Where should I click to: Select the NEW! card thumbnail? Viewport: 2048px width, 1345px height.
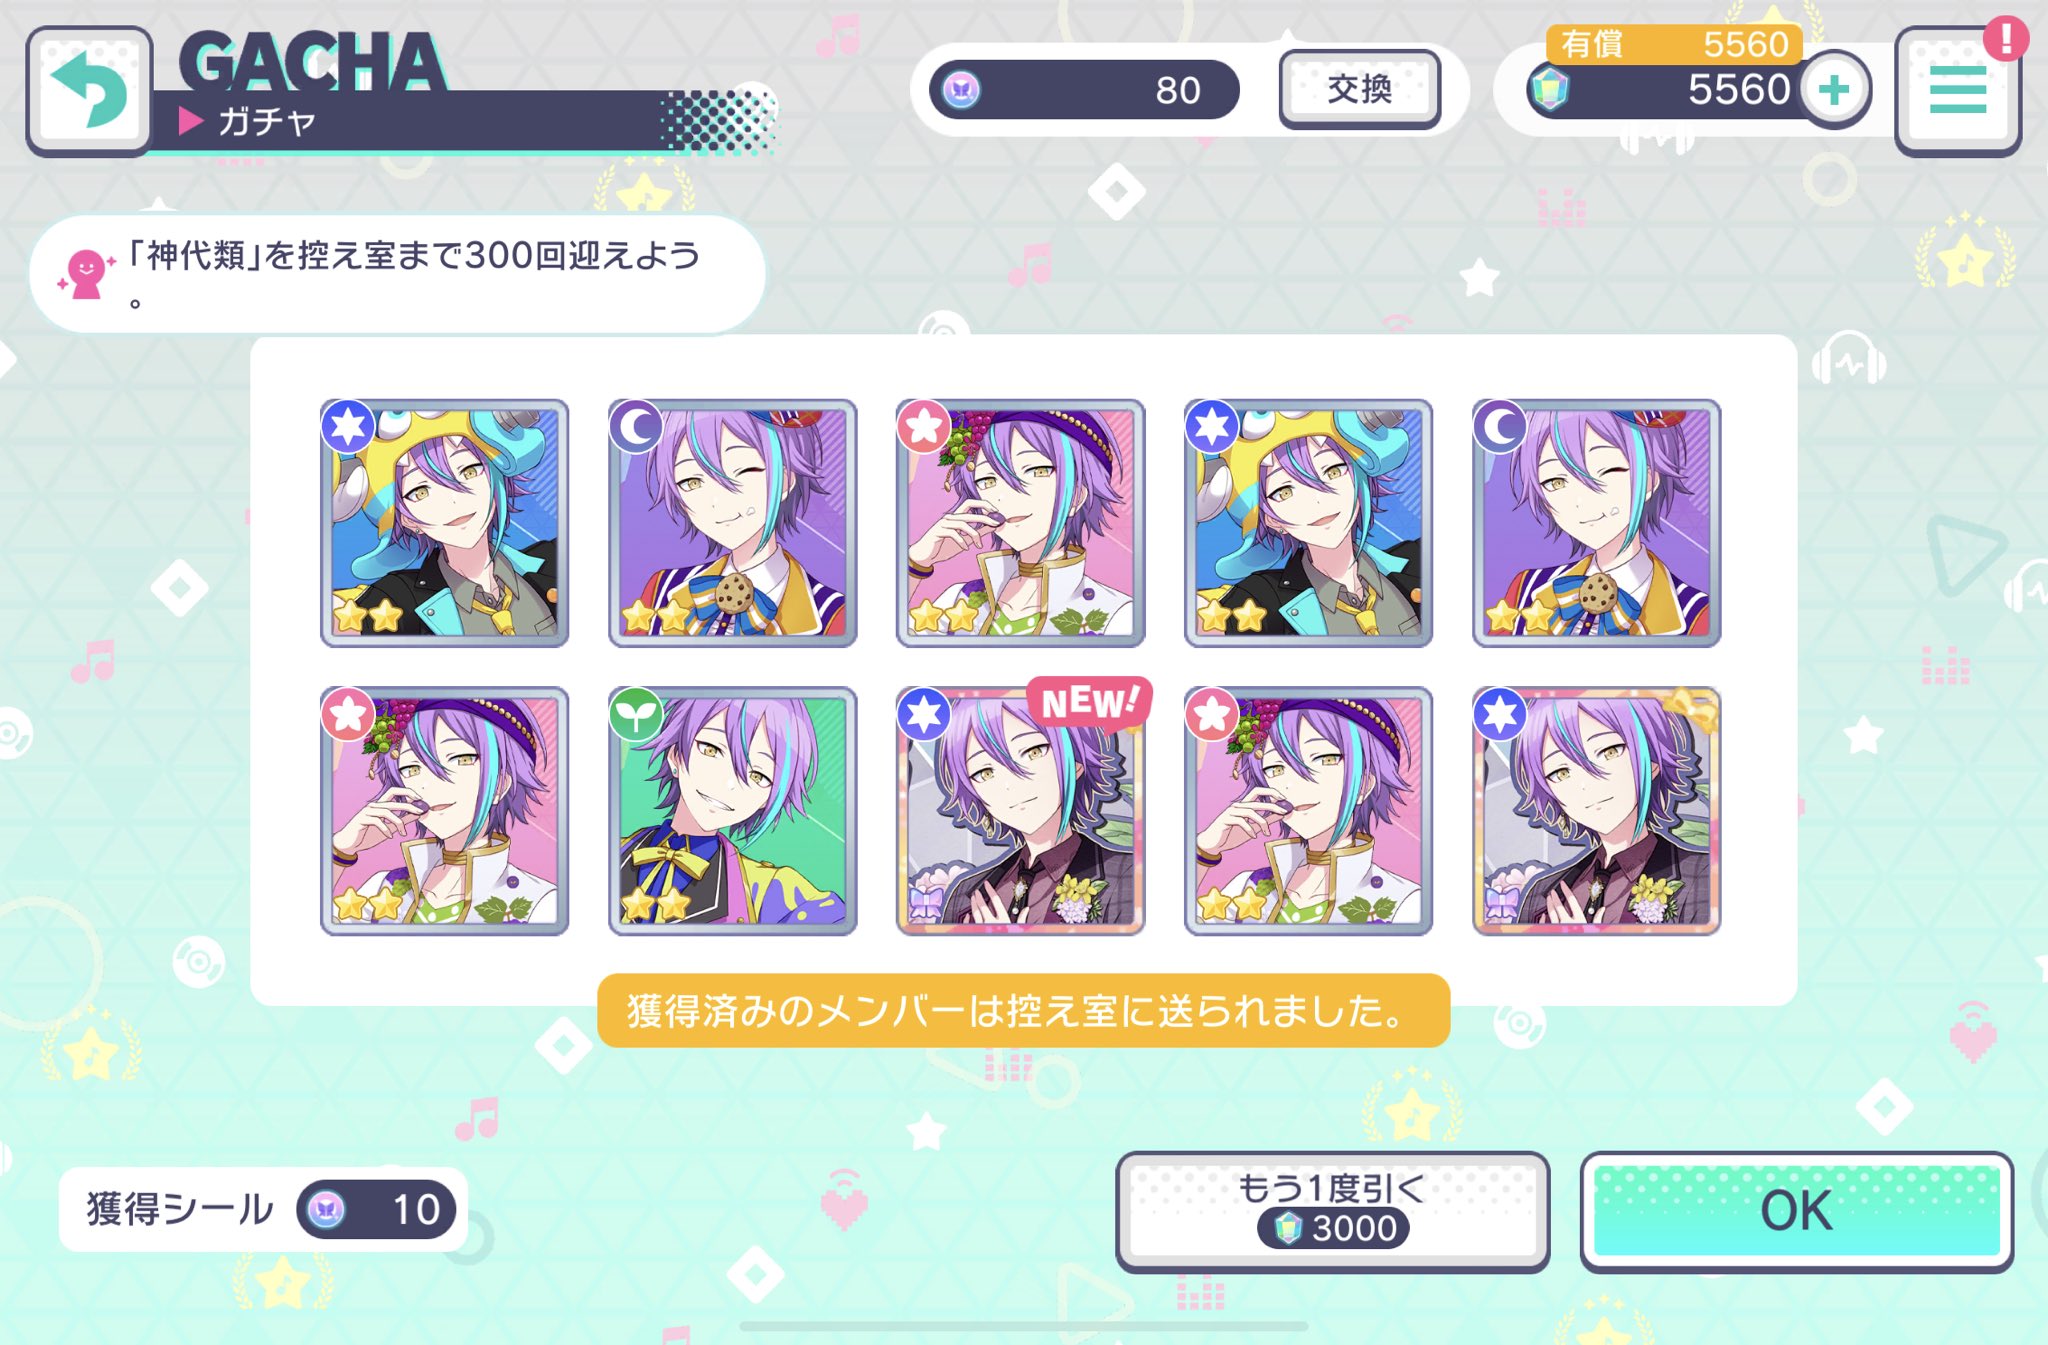click(x=1020, y=811)
